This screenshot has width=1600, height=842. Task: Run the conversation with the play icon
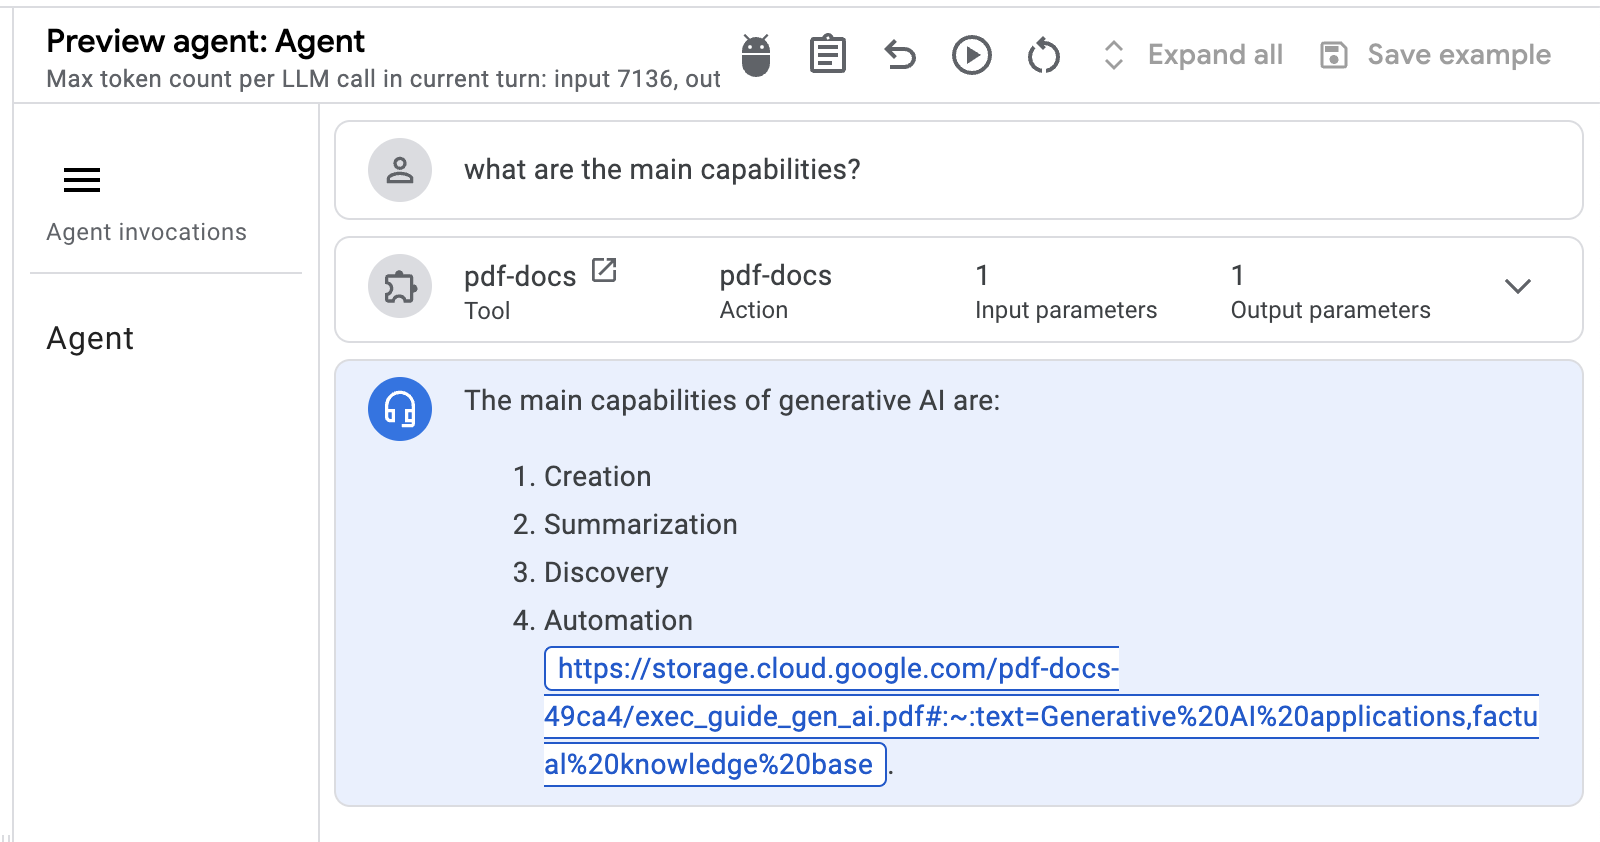click(x=972, y=55)
